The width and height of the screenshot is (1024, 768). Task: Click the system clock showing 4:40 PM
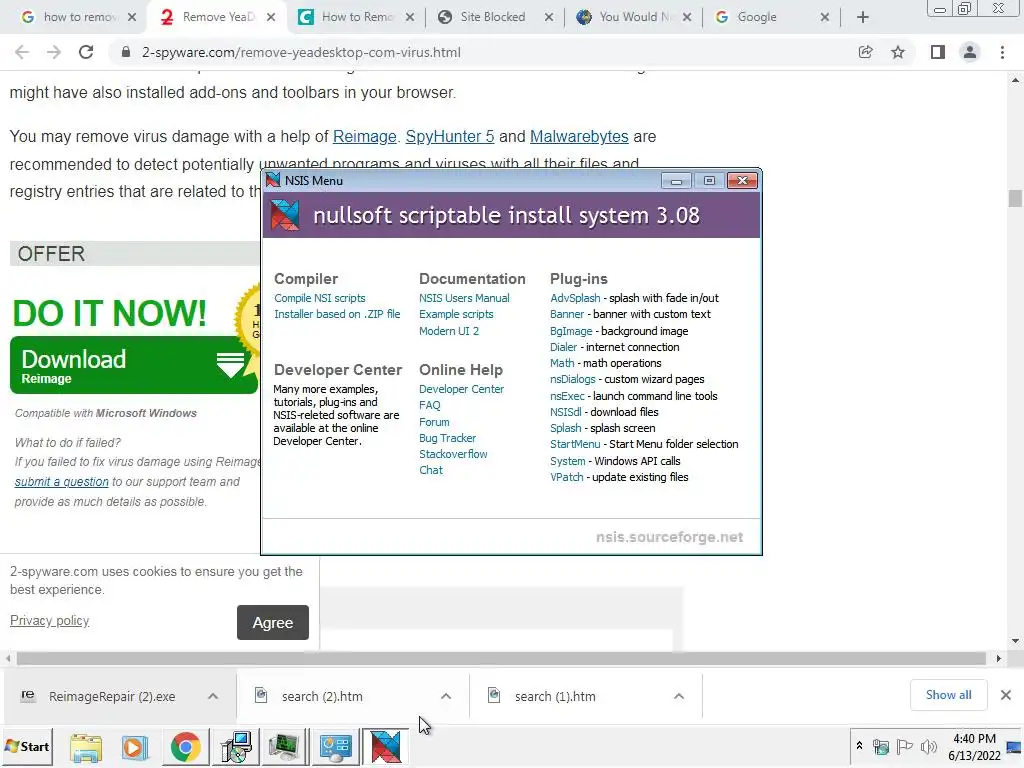(974, 746)
